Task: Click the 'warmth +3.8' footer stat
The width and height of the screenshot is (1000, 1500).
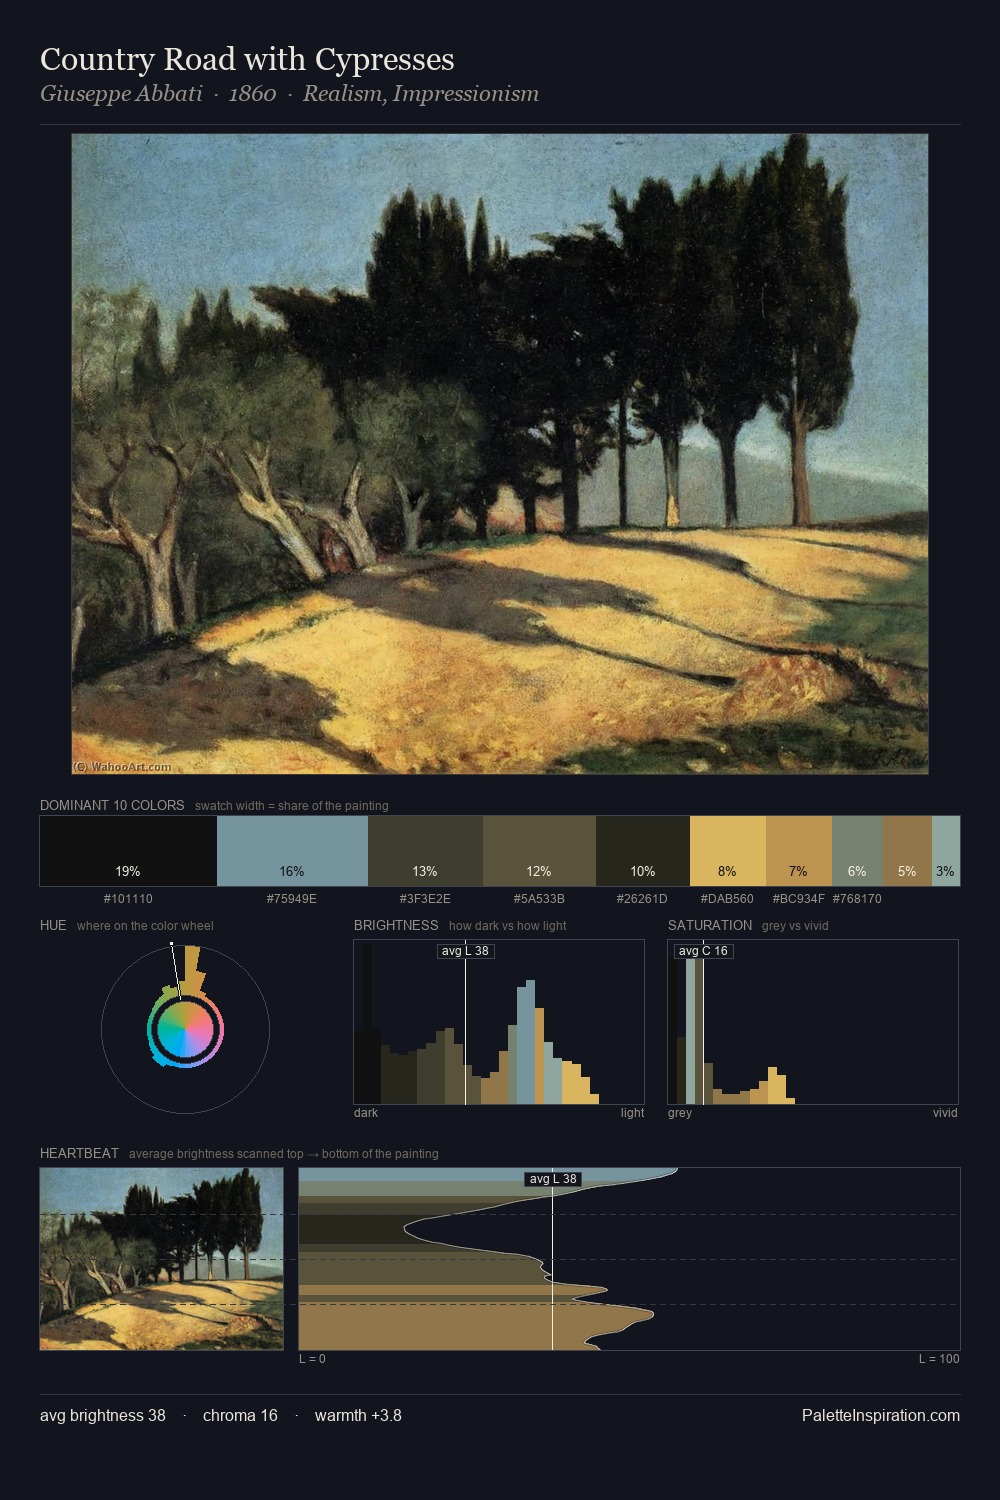Action: pyautogui.click(x=358, y=1415)
